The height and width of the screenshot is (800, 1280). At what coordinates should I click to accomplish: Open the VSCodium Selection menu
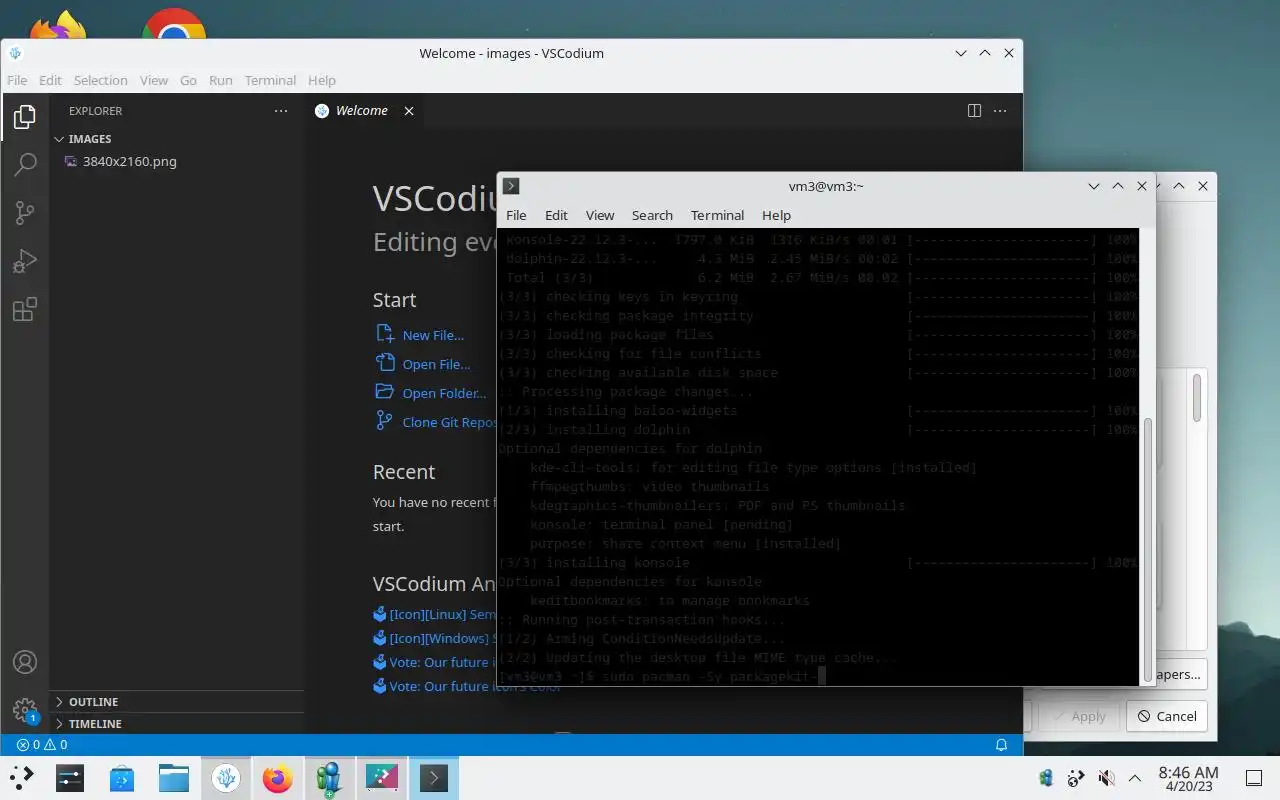coord(100,80)
